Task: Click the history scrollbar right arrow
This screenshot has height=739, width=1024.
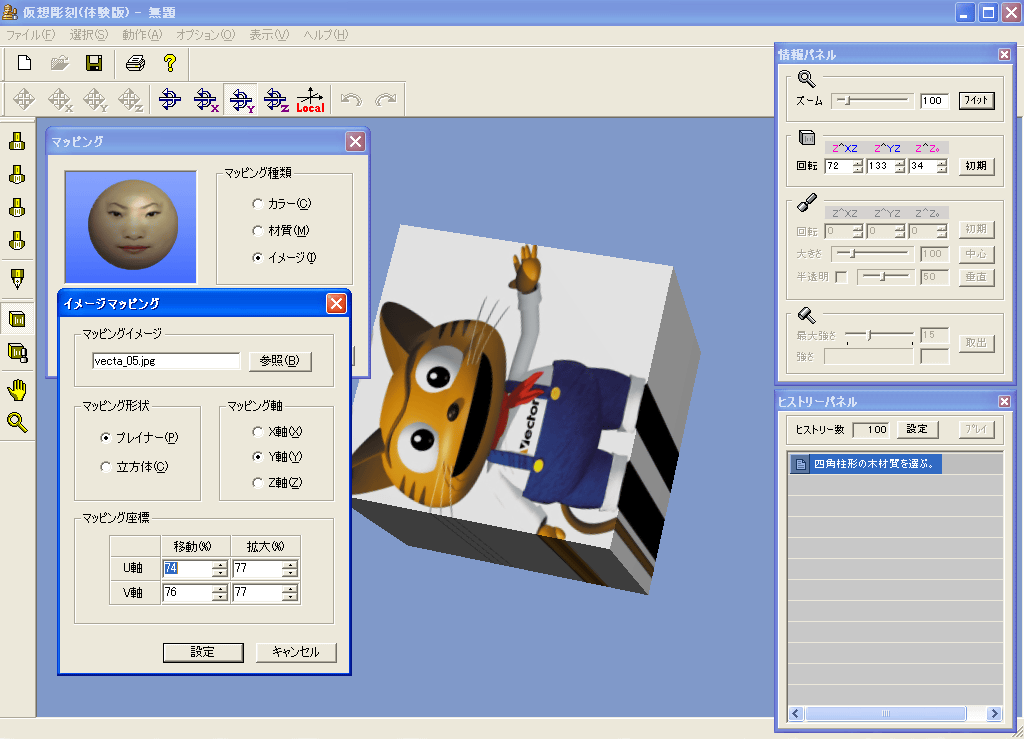Action: pos(994,714)
